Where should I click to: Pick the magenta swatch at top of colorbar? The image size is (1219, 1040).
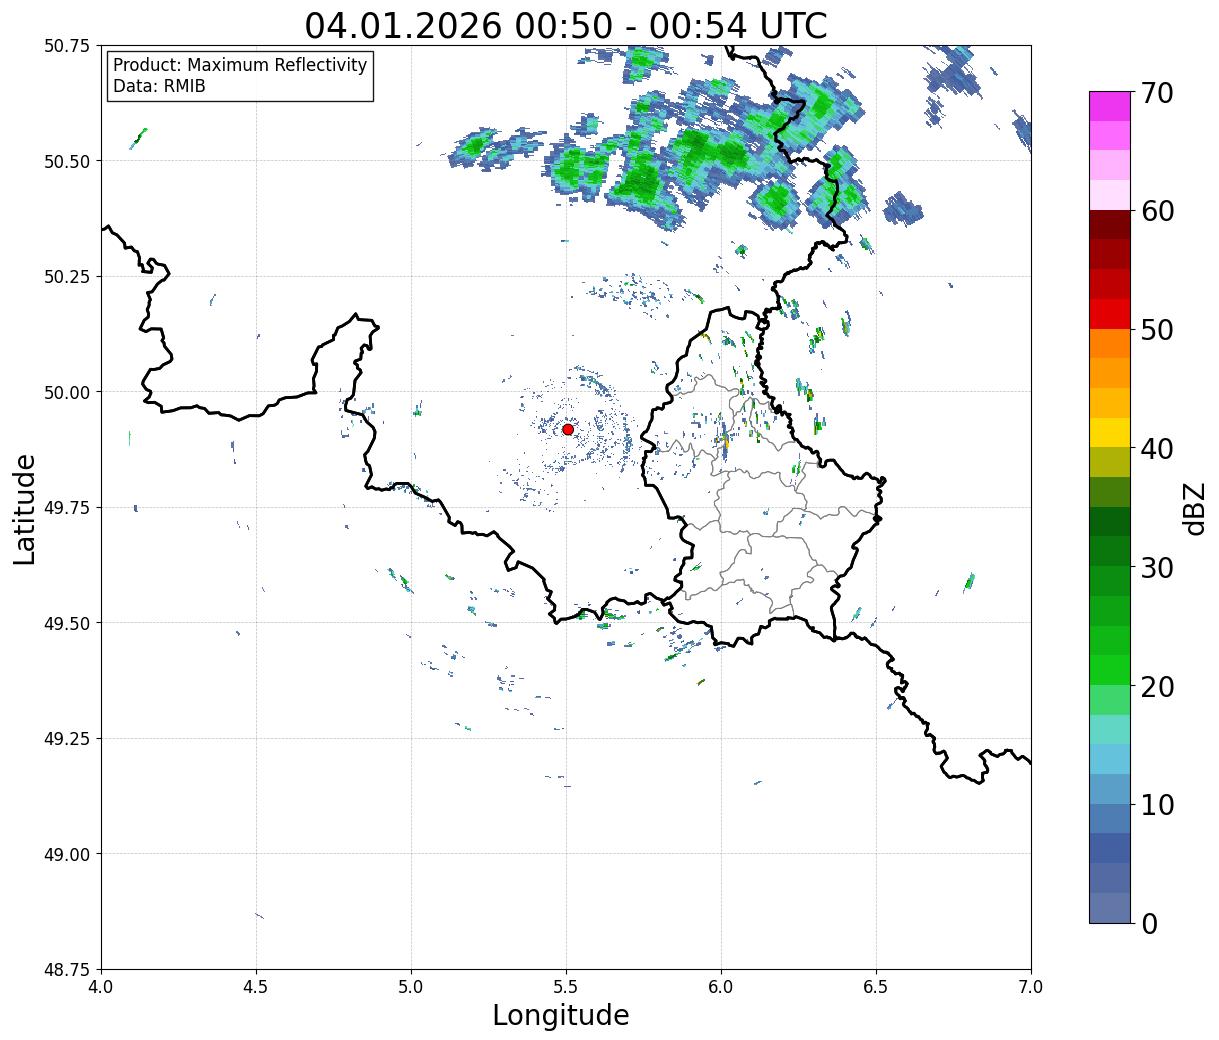(x=1110, y=106)
